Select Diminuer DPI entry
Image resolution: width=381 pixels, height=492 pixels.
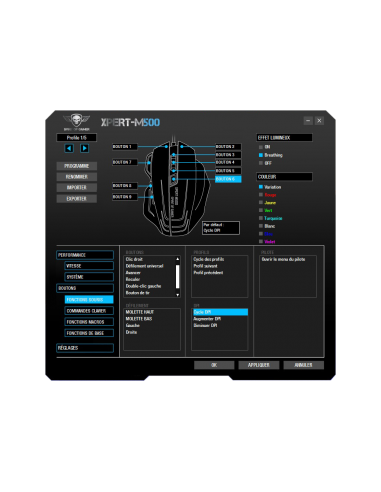[205, 325]
